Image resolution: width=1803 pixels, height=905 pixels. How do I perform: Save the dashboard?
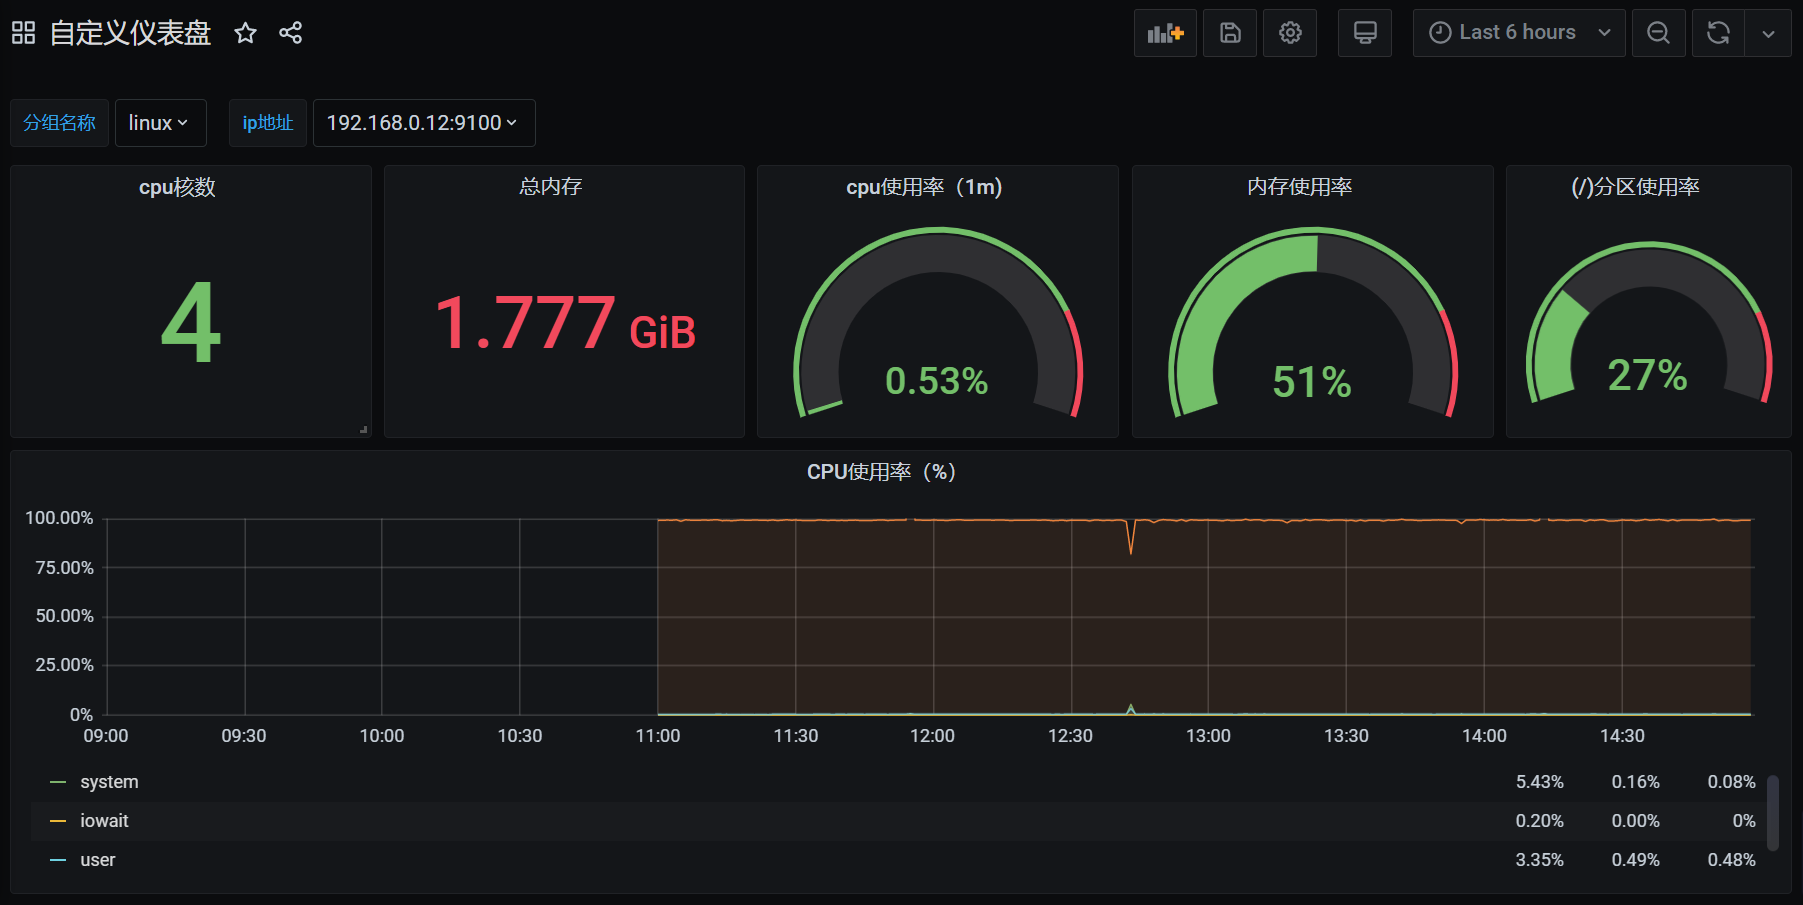1230,33
